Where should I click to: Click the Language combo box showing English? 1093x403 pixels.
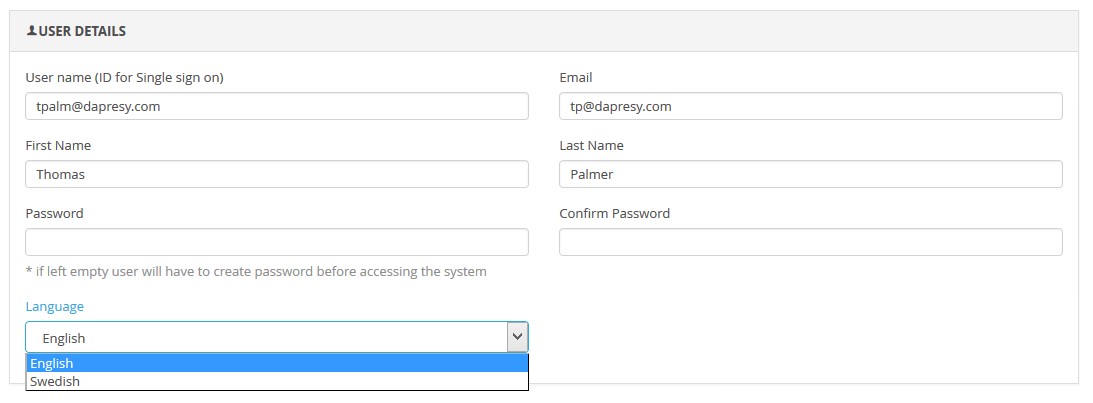[266, 337]
